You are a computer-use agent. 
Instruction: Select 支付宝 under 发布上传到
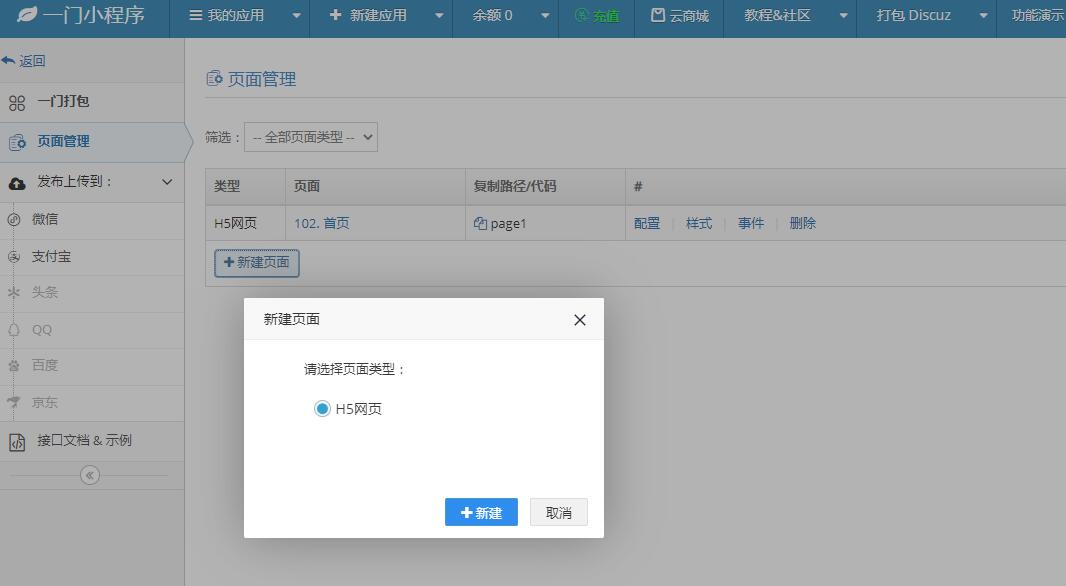(x=92, y=257)
